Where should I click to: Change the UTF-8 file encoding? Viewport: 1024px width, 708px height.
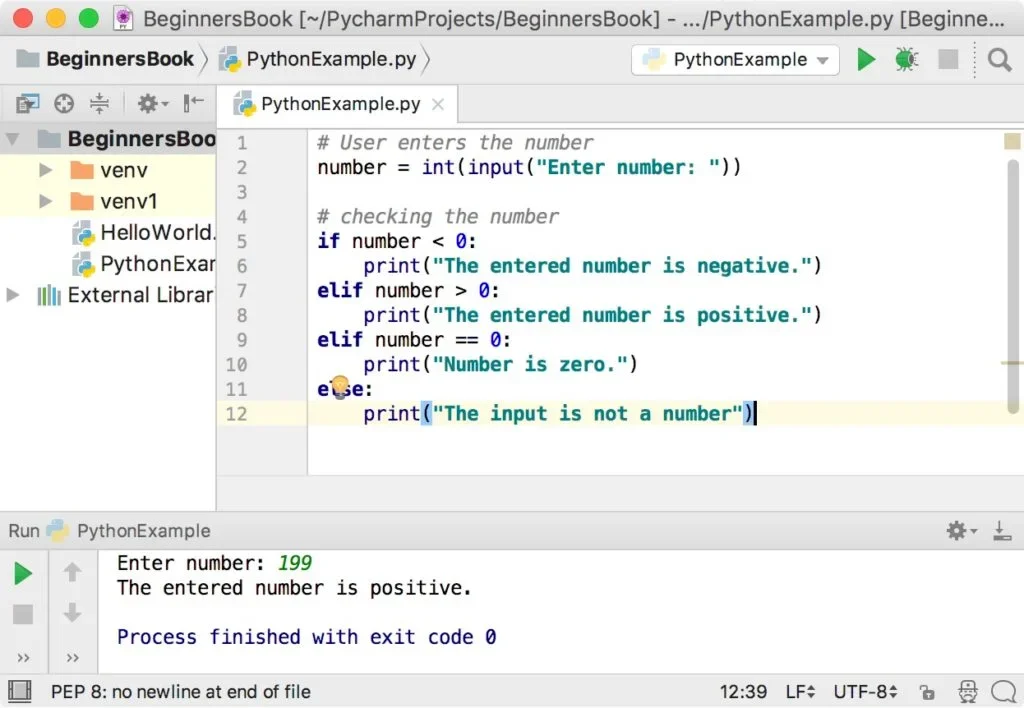[x=865, y=692]
